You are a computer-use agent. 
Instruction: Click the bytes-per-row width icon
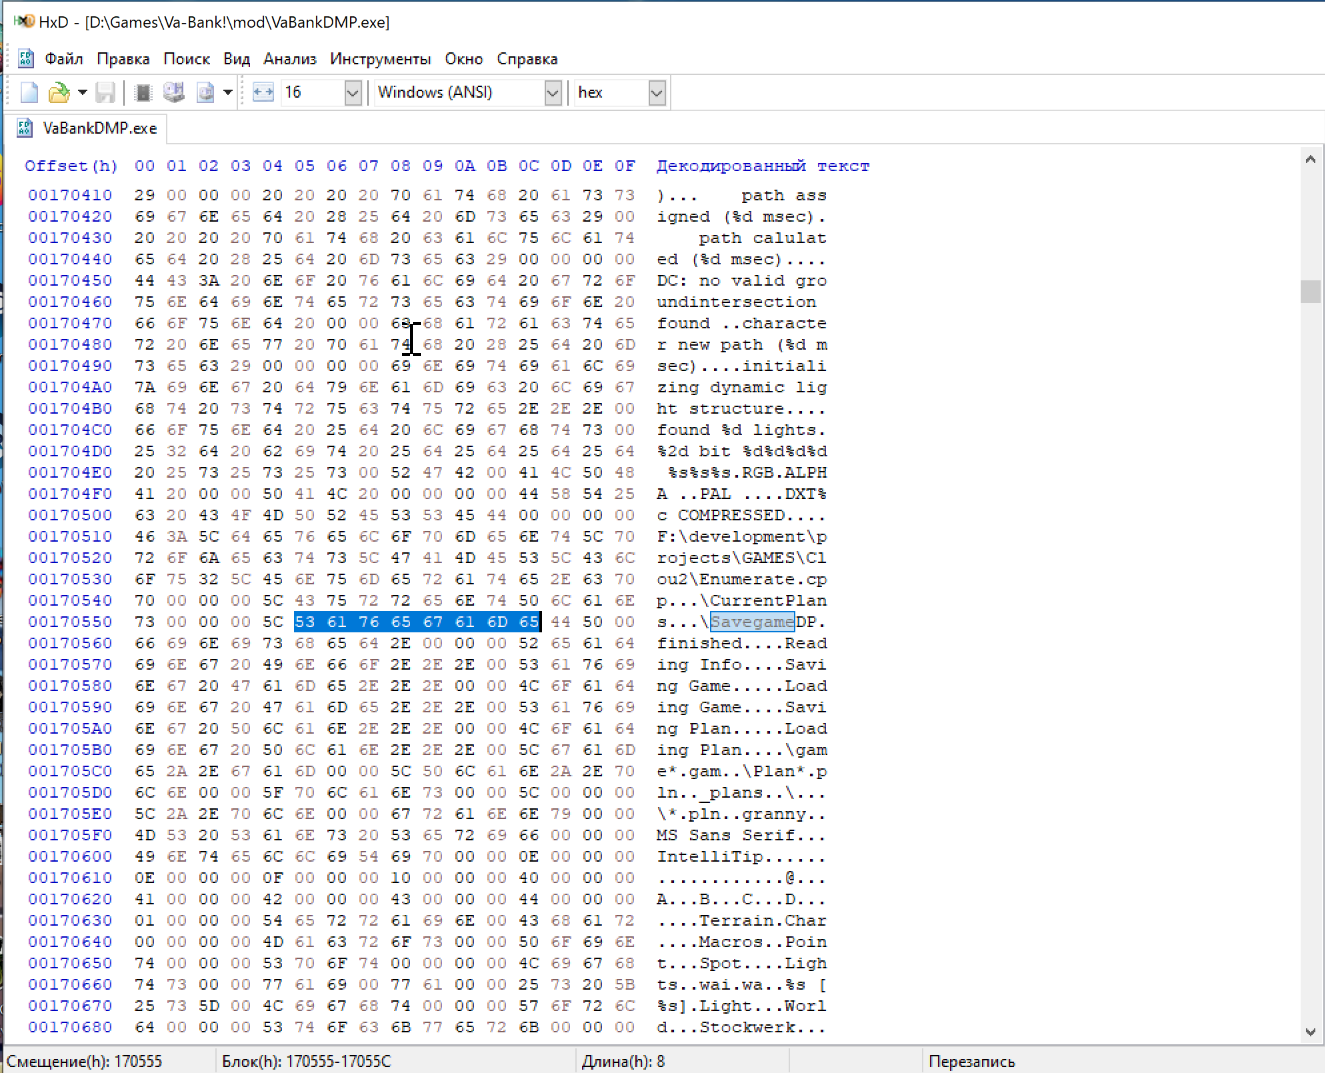[263, 93]
